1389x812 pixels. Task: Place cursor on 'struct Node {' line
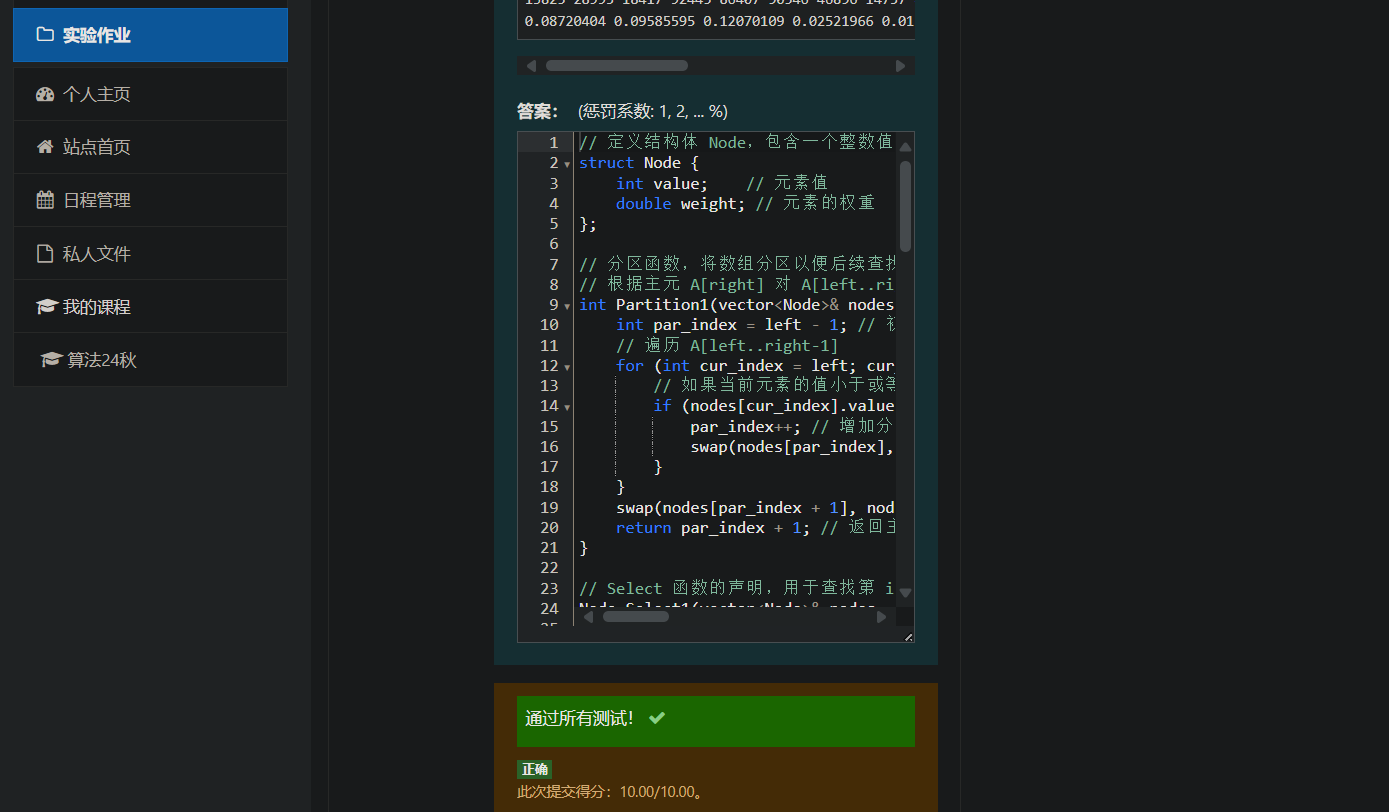pos(639,163)
